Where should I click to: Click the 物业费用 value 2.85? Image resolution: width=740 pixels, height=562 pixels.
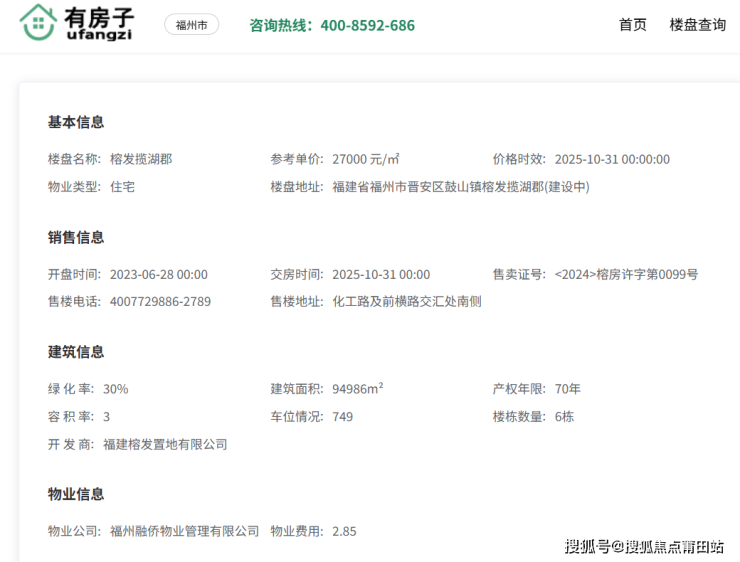point(344,531)
